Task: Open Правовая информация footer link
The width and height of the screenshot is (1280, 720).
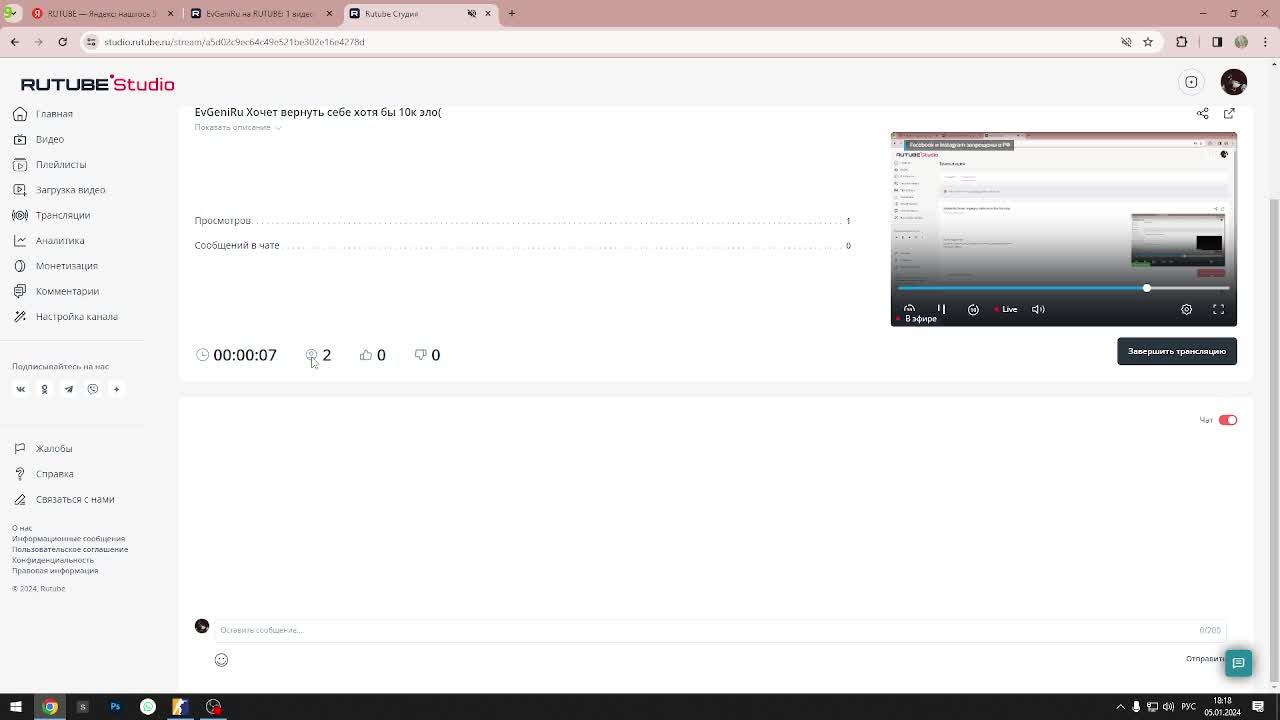Action: click(55, 570)
